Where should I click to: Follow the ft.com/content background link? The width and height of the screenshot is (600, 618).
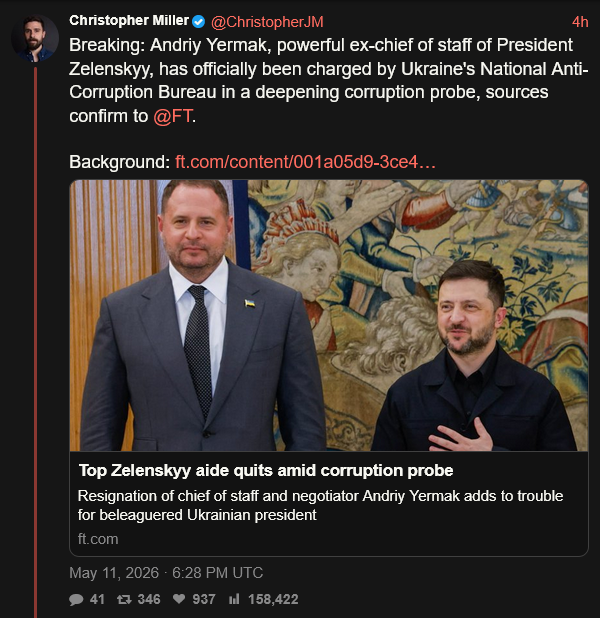[305, 162]
